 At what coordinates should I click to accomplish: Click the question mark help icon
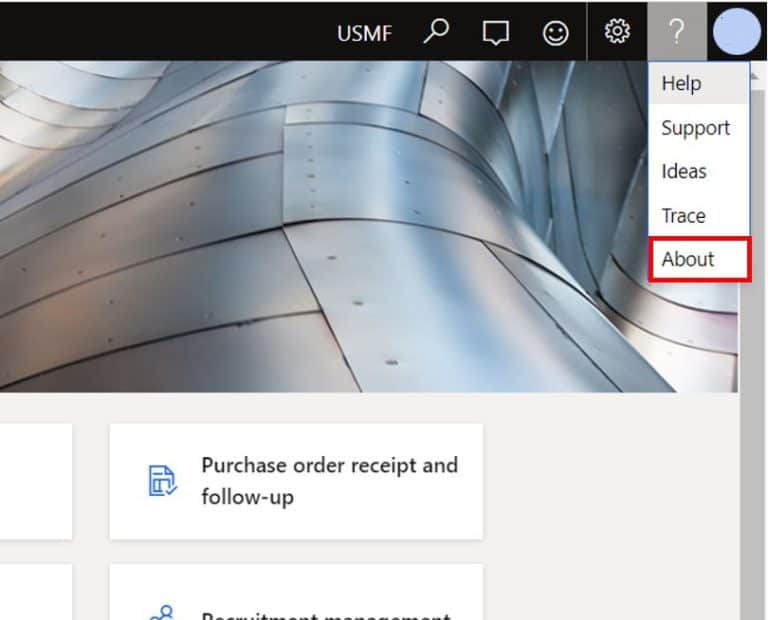coord(677,31)
